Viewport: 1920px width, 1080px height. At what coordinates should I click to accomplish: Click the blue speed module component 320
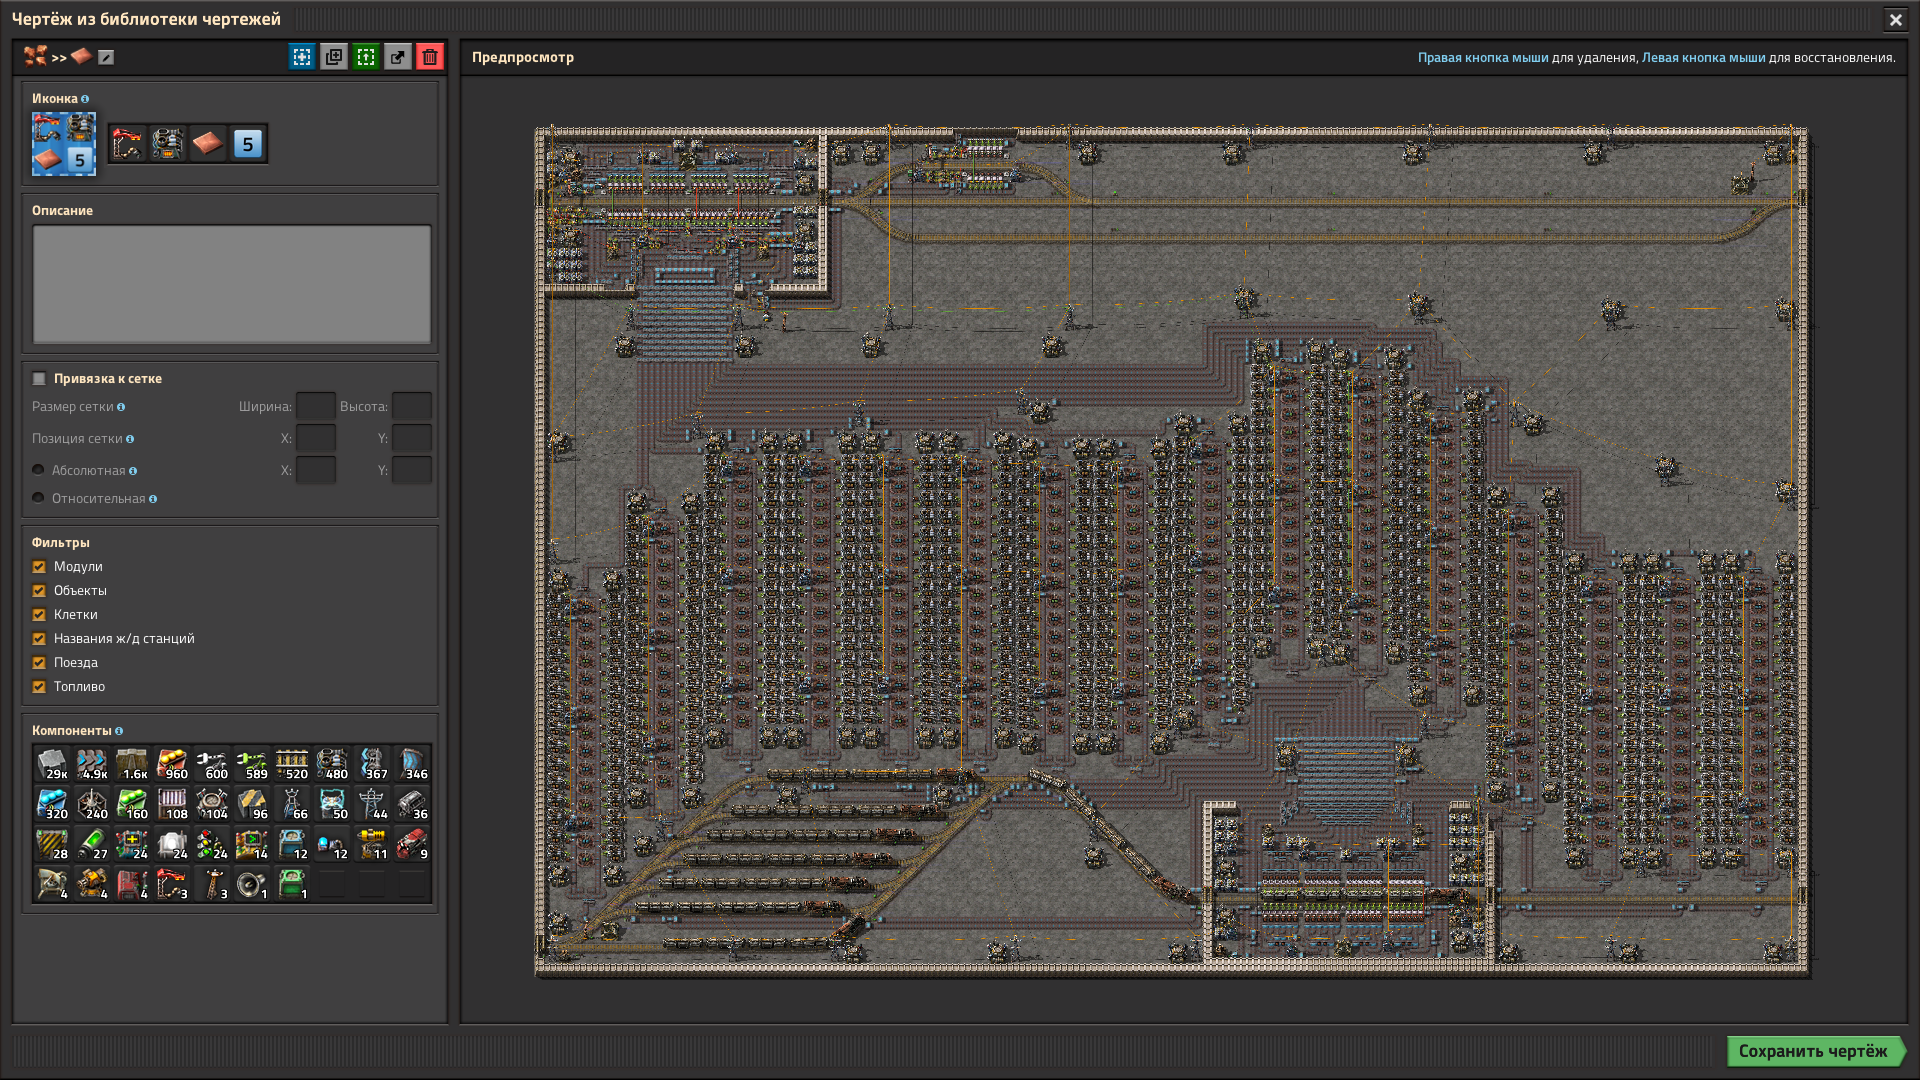(52, 804)
